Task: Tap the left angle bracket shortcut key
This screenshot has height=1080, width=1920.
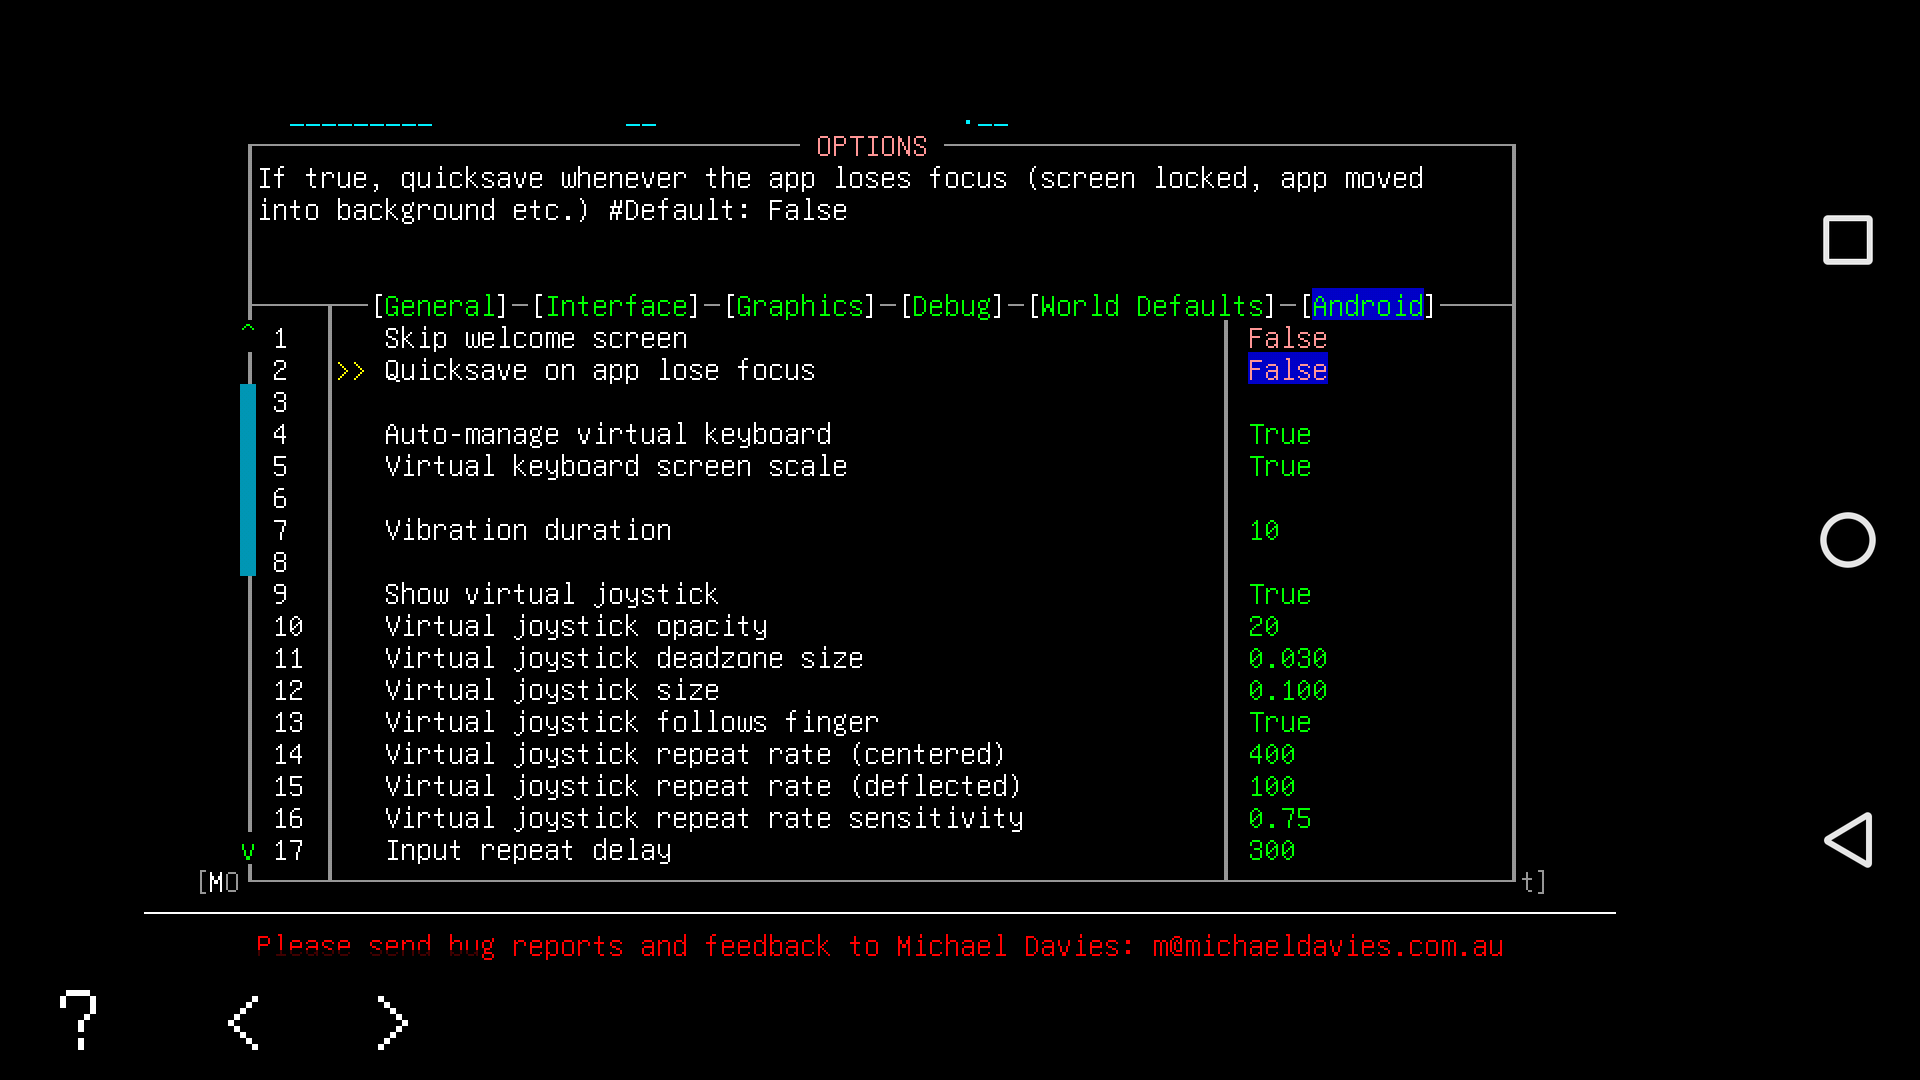Action: (244, 1022)
